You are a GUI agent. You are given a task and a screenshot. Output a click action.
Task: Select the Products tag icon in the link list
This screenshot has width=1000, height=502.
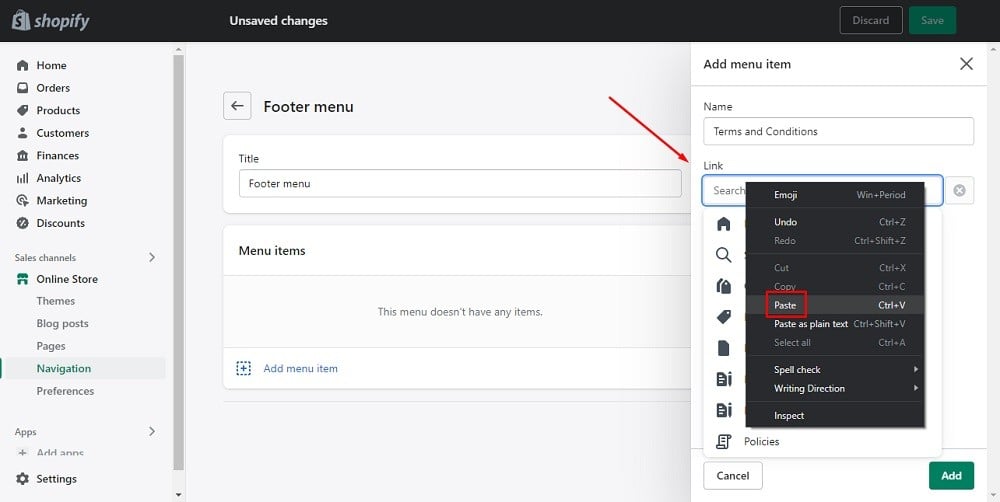click(x=723, y=316)
